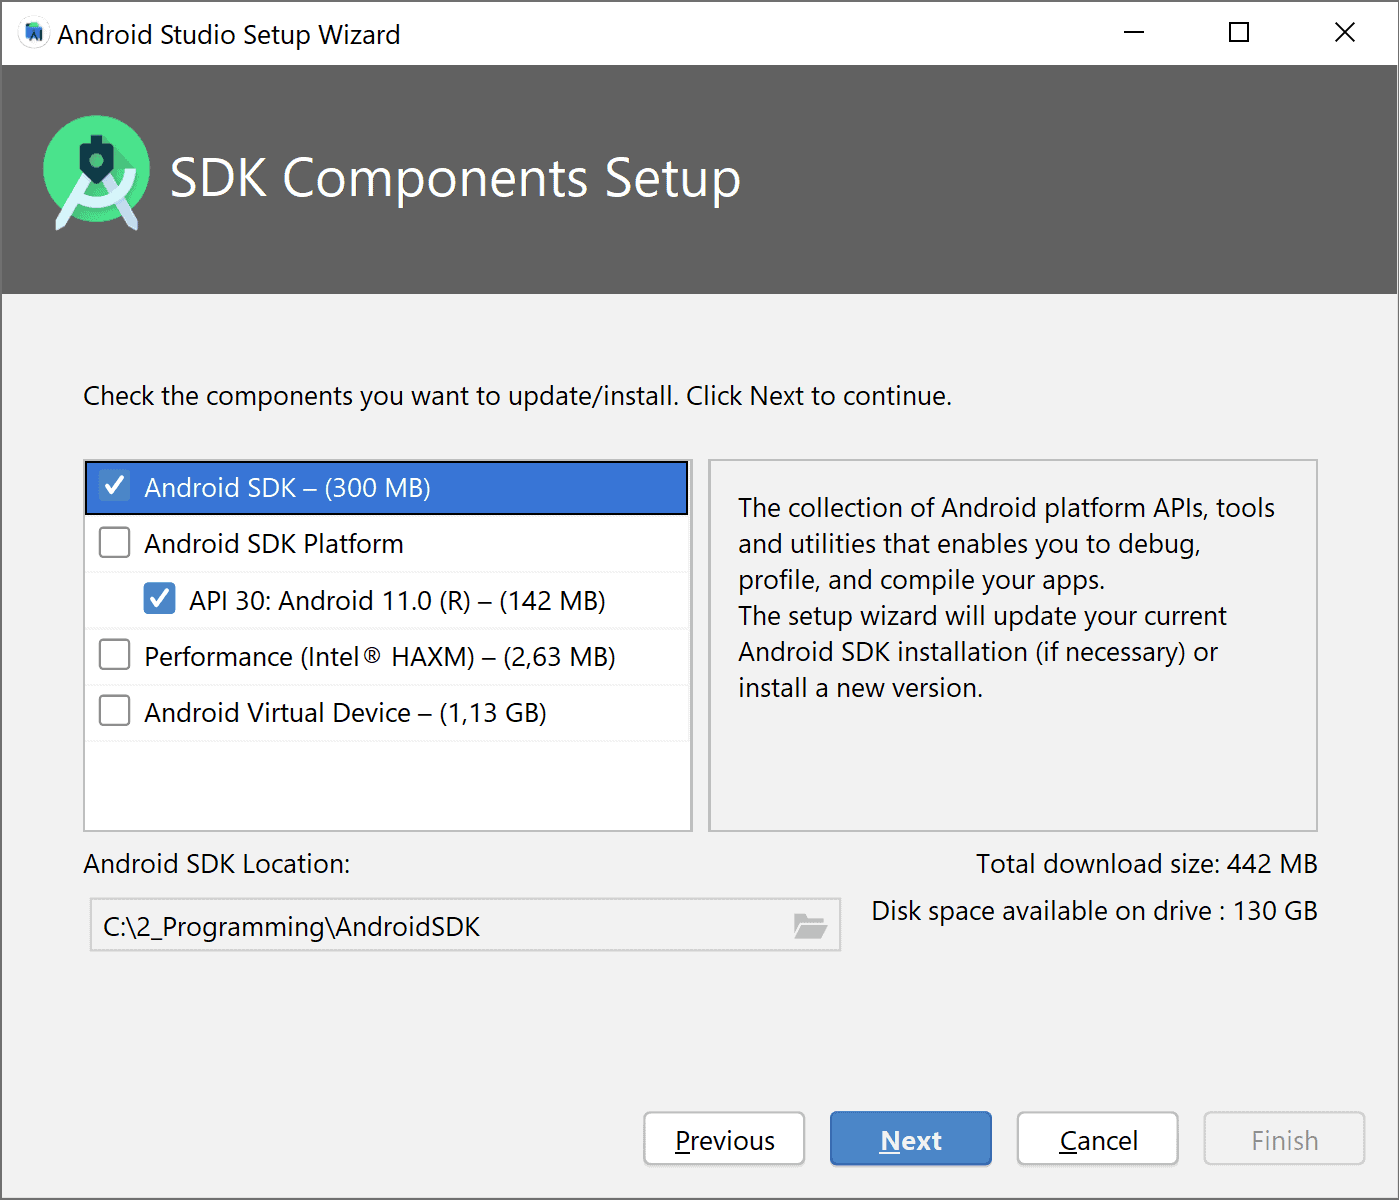Maximize the Setup Wizard window
The height and width of the screenshot is (1200, 1400).
[1239, 33]
